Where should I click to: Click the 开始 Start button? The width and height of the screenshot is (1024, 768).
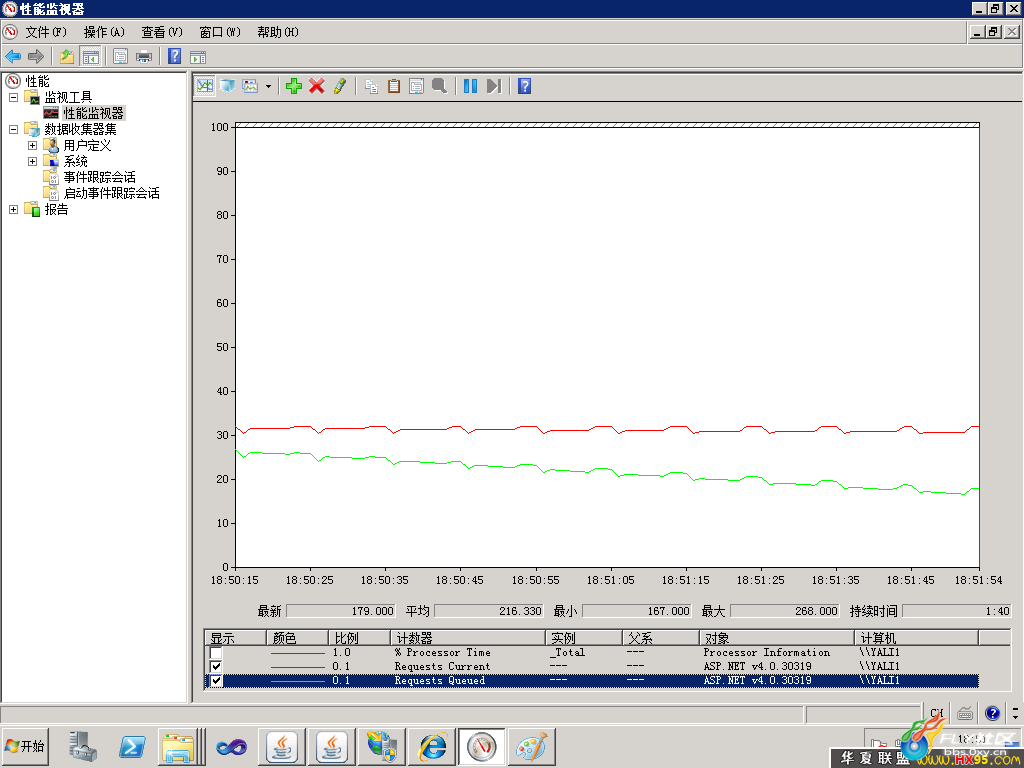click(25, 746)
